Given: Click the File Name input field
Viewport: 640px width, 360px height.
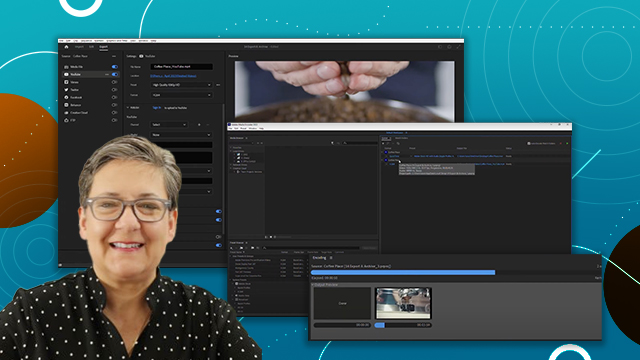Looking at the screenshot, I should coord(182,67).
